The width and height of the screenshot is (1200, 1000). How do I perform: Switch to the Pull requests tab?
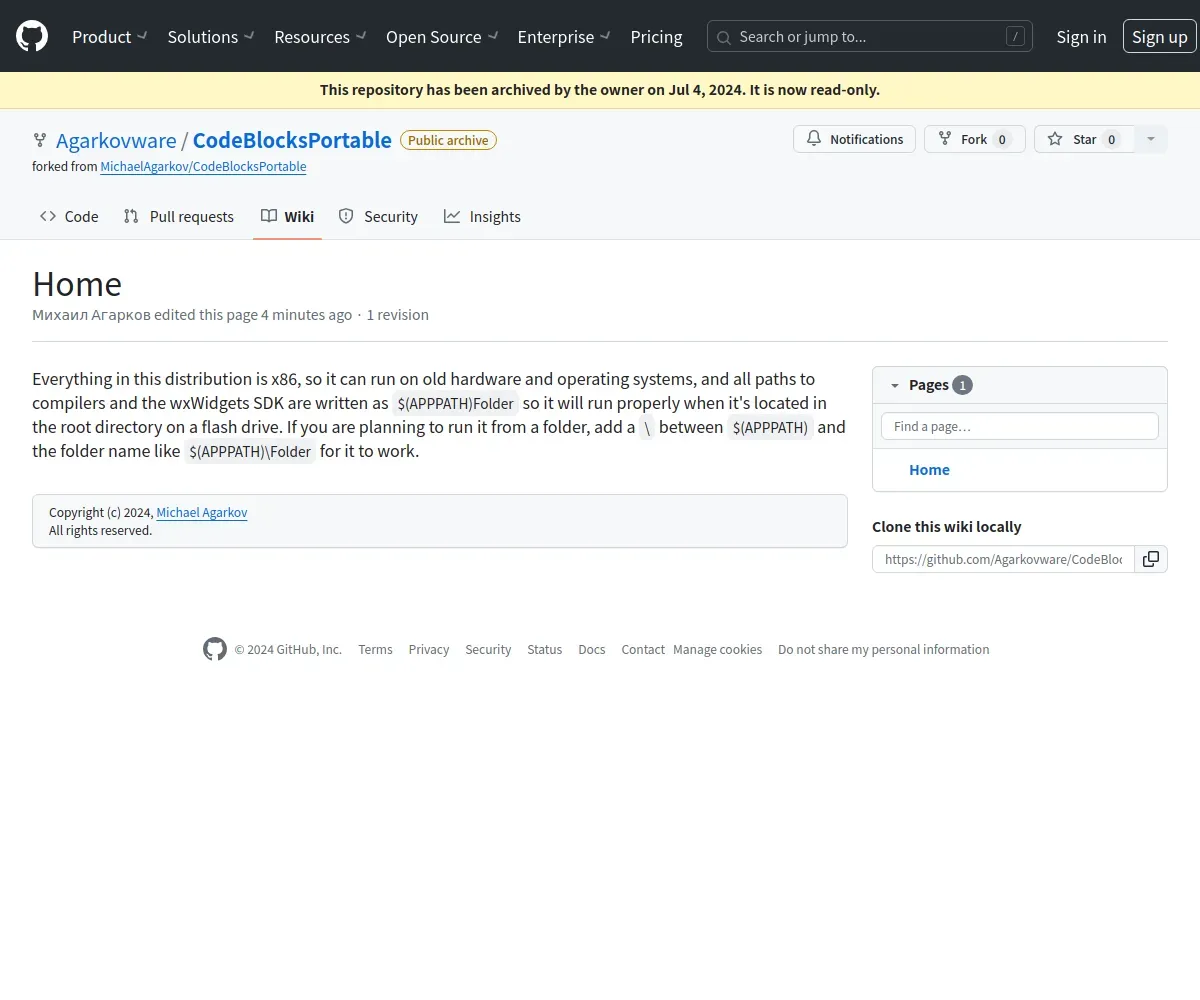coord(179,216)
